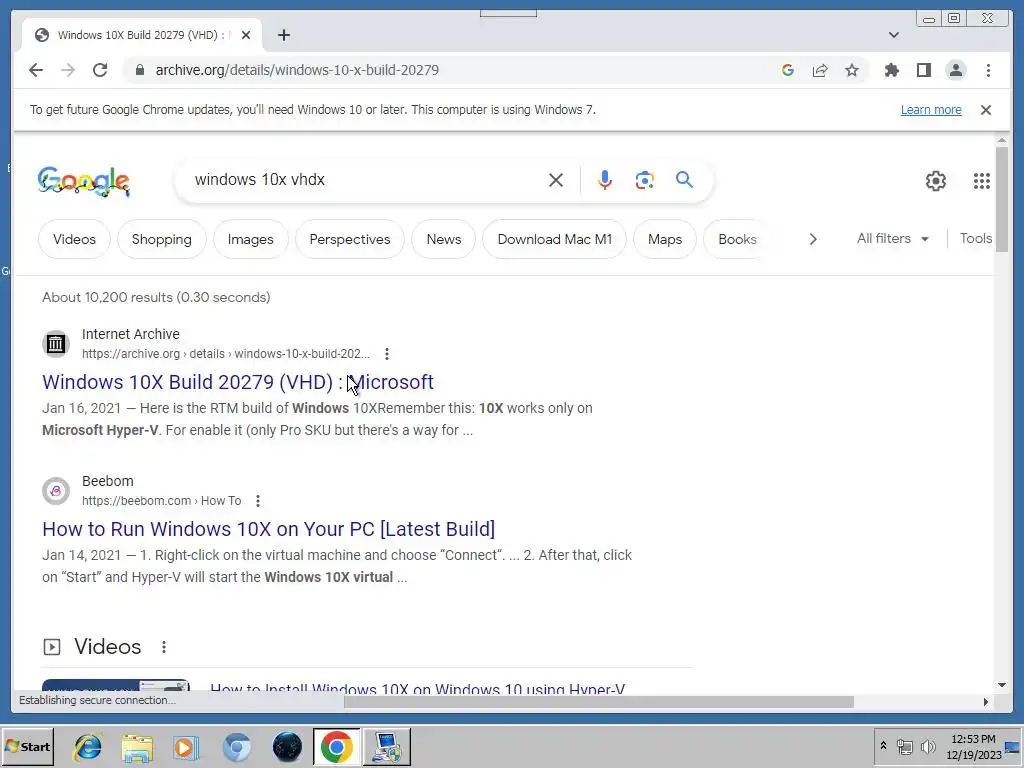The image size is (1024, 768).
Task: Click the taskbar clock showing 12:53 PM
Action: coord(973,747)
